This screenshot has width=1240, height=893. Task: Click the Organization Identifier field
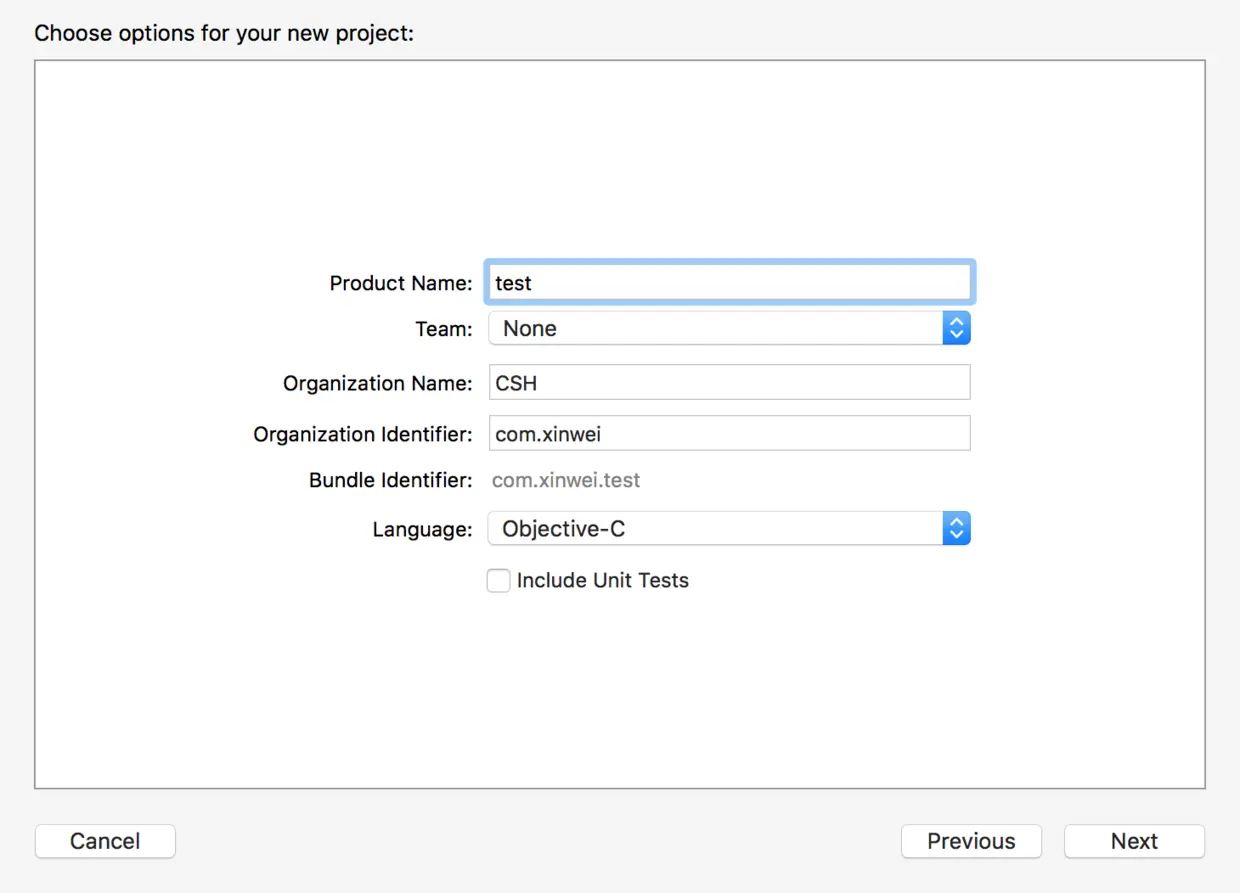click(729, 434)
